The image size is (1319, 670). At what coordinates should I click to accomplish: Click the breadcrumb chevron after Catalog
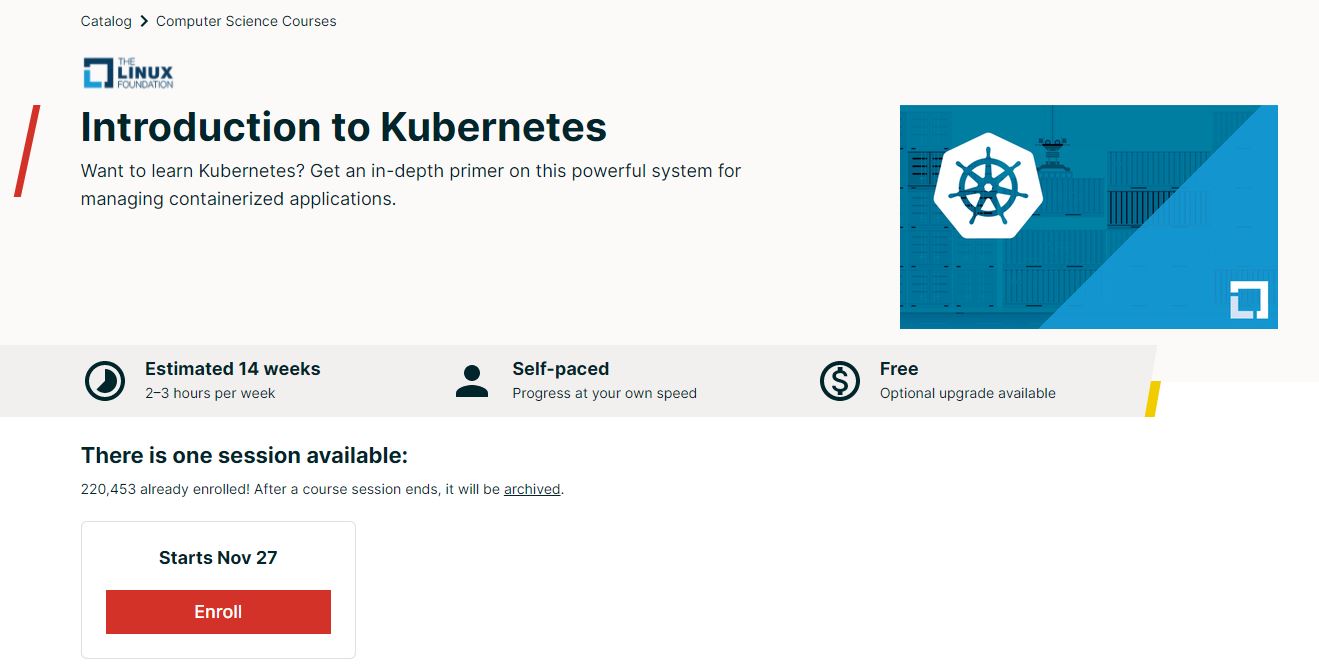[x=144, y=21]
